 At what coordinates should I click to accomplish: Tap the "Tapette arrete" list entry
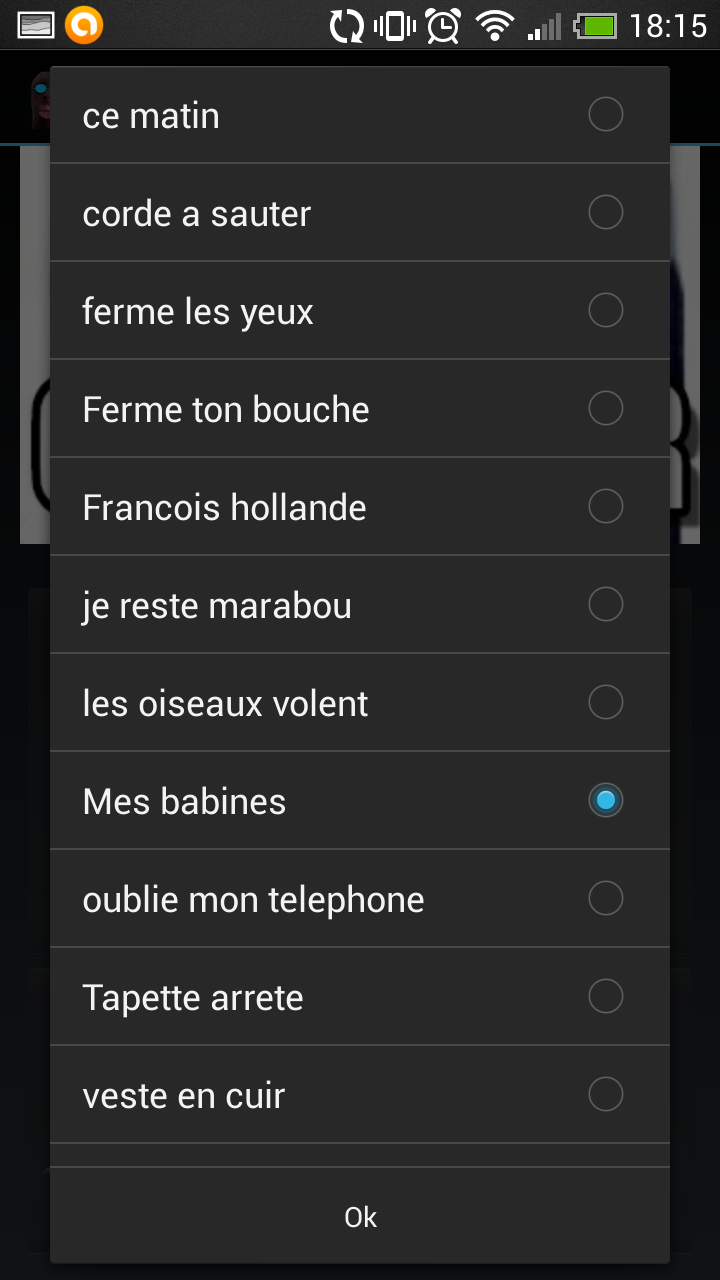(605, 997)
